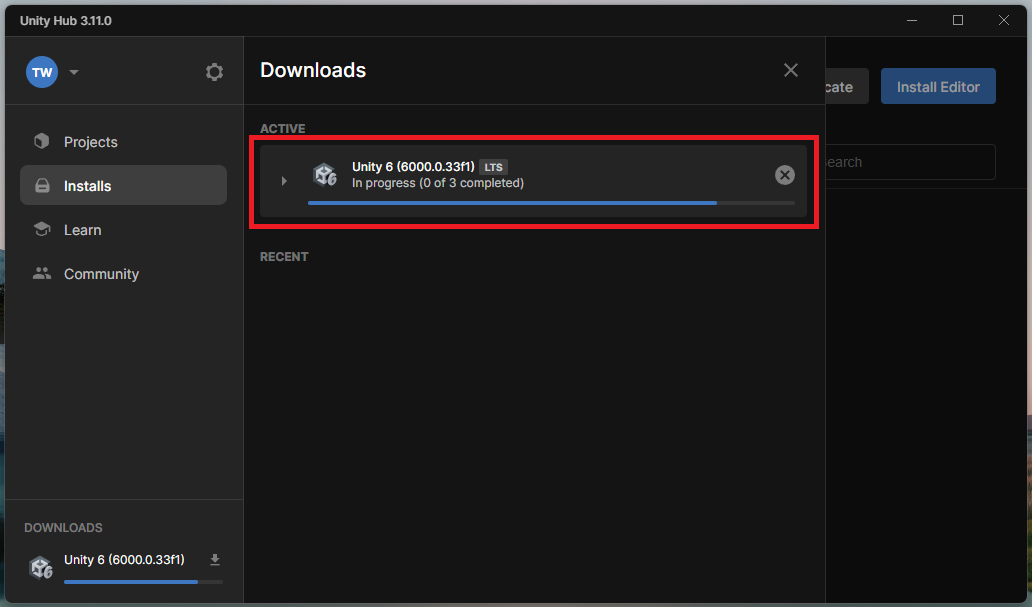This screenshot has width=1032, height=607.
Task: Click the Learn graduation cap icon
Action: click(x=42, y=230)
